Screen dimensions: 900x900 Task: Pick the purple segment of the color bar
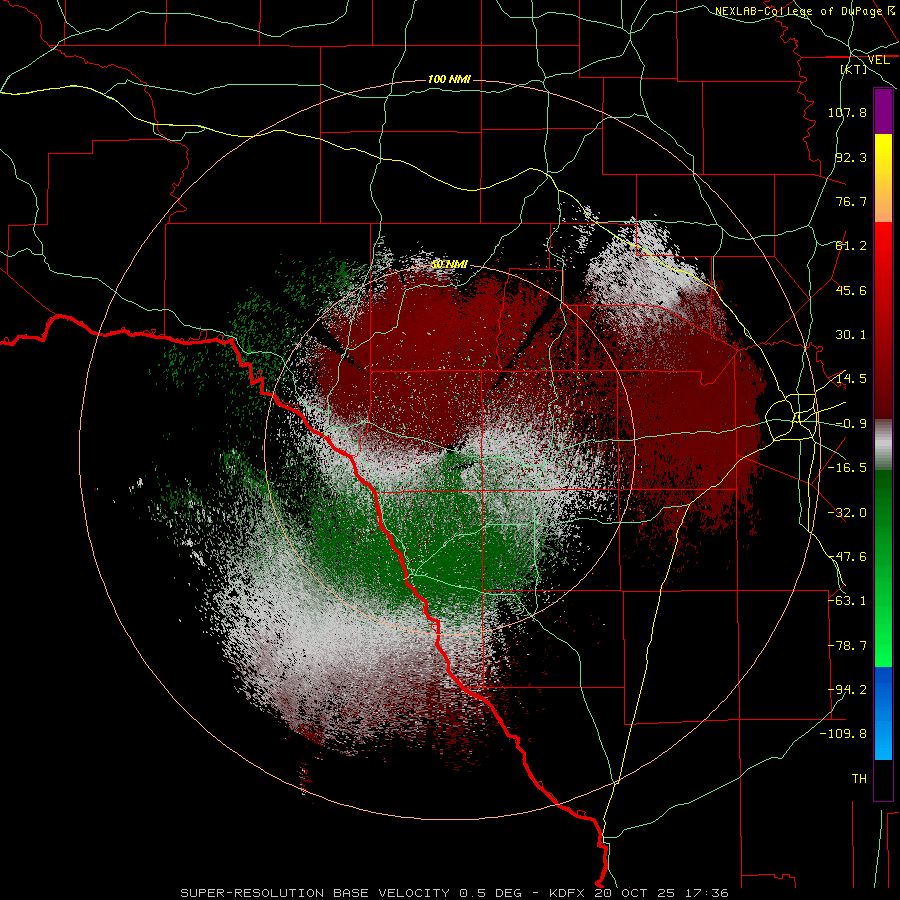pyautogui.click(x=883, y=112)
